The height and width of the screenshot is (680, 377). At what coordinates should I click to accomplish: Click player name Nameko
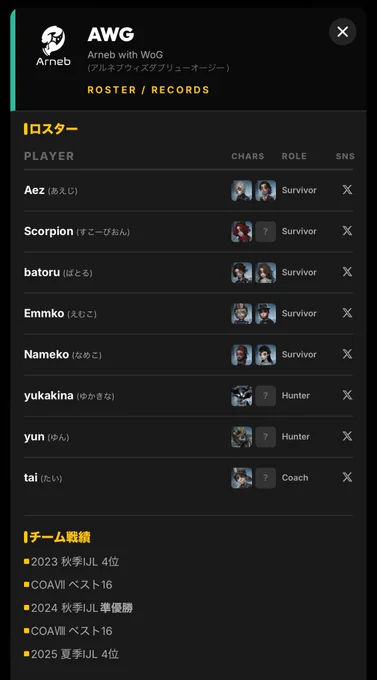[x=46, y=354]
